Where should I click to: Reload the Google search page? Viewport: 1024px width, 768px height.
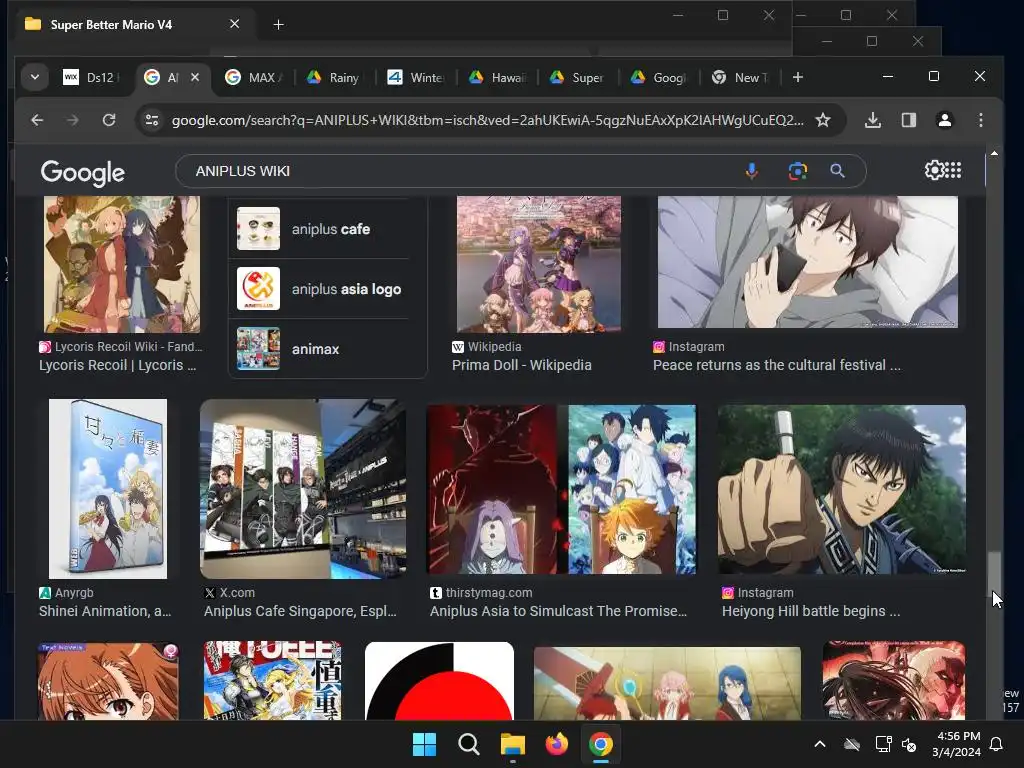(x=109, y=120)
